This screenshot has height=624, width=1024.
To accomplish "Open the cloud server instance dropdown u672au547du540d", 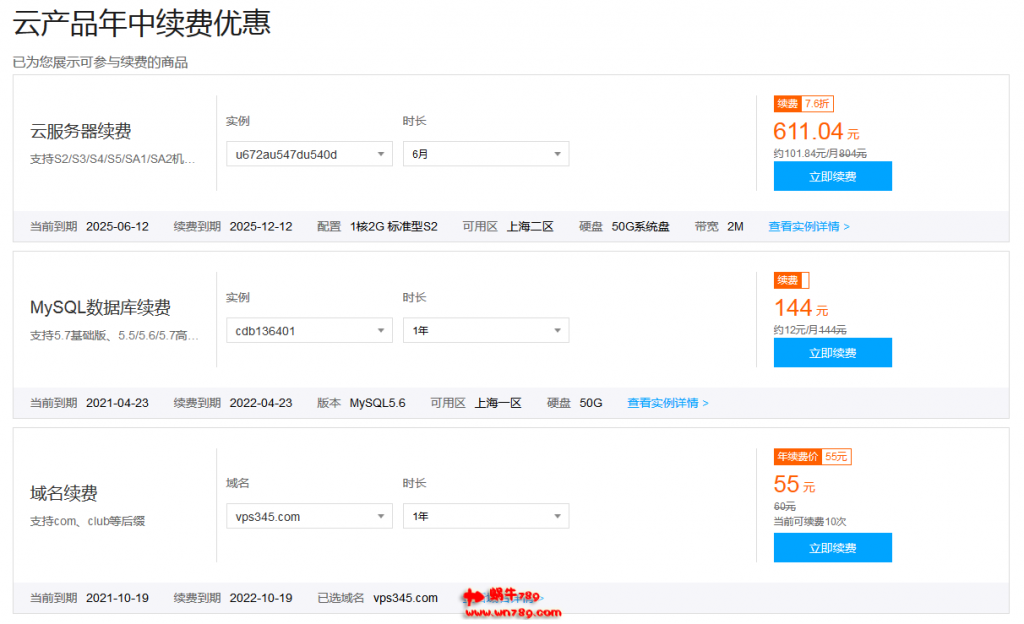I will [309, 154].
